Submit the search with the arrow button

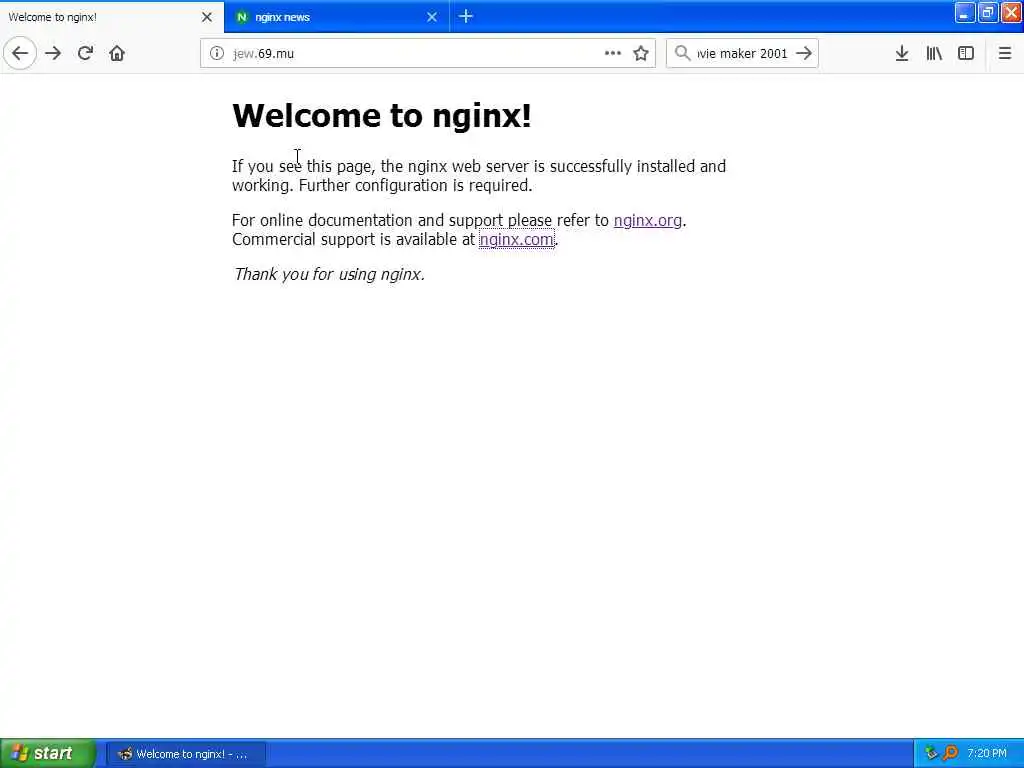tap(804, 53)
